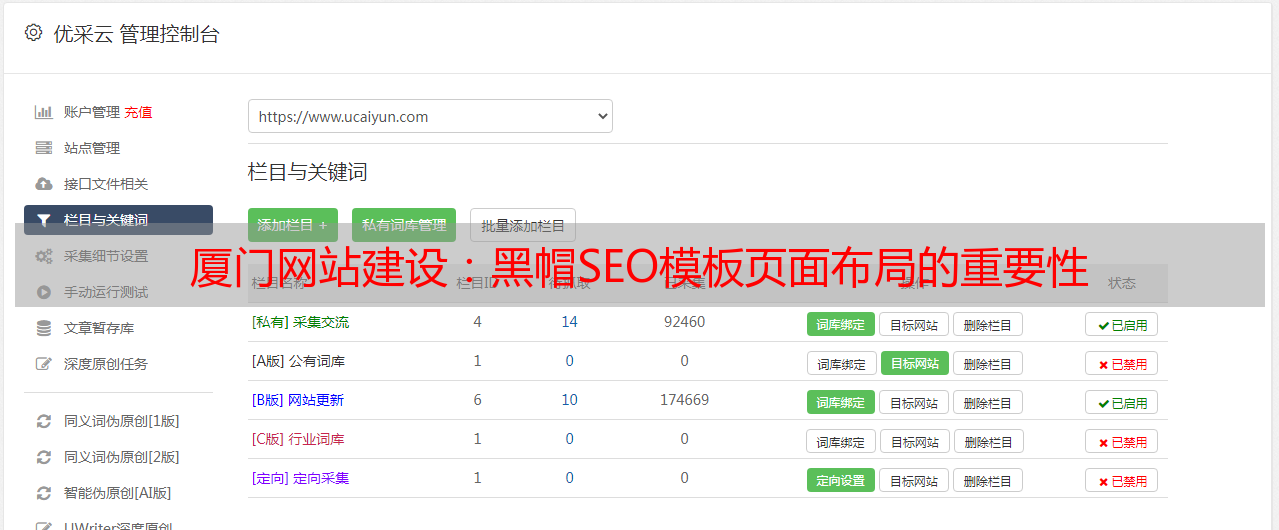The height and width of the screenshot is (530, 1279).
Task: Toggle 已禁用 status for 行业词库 row
Action: point(1121,441)
